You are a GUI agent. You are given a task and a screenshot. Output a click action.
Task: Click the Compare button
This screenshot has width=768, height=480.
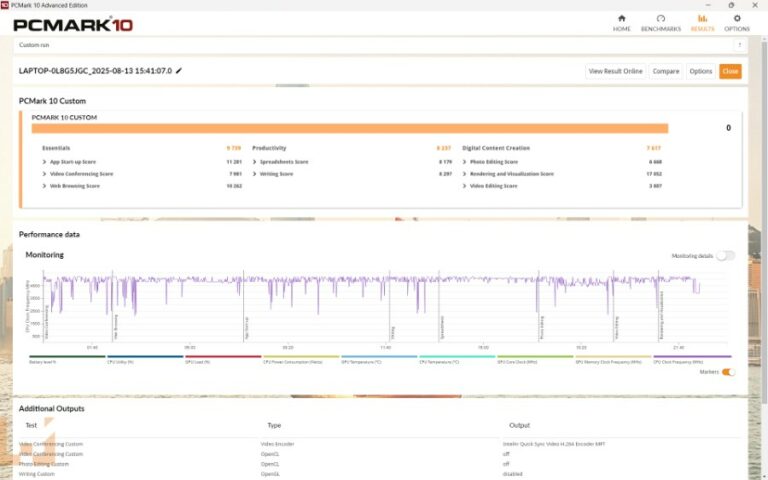[x=665, y=71]
